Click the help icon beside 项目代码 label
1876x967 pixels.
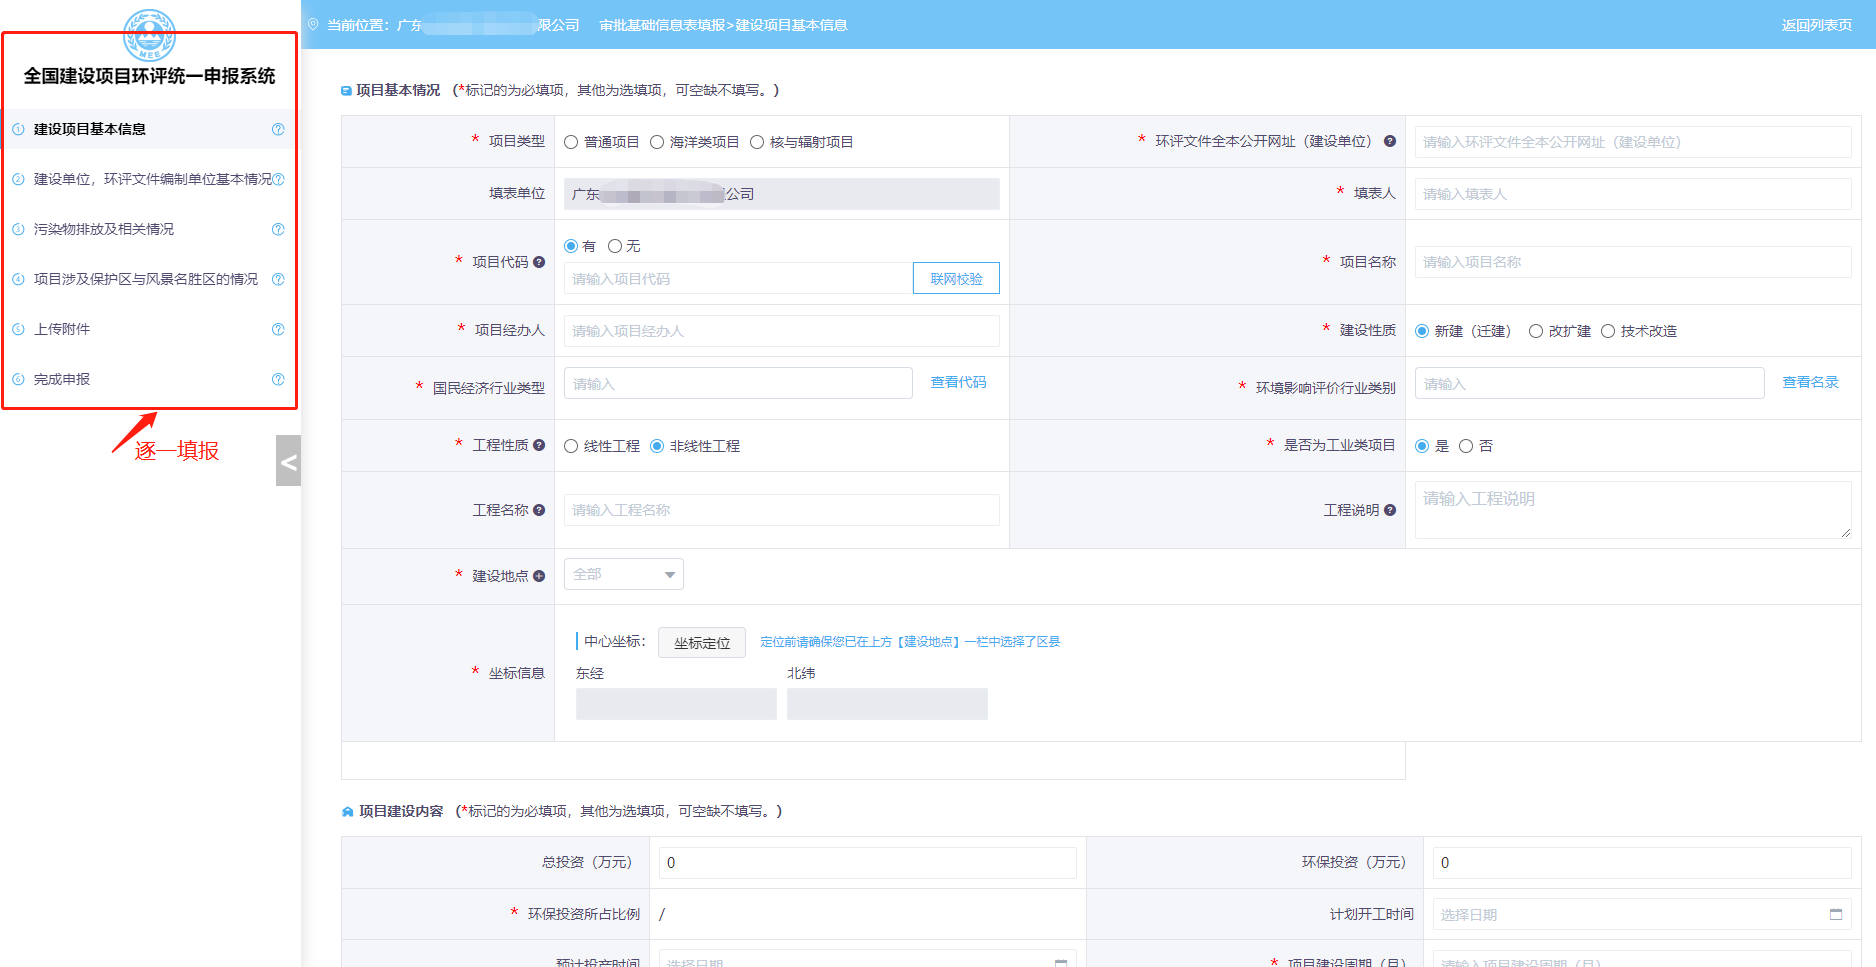tap(539, 262)
